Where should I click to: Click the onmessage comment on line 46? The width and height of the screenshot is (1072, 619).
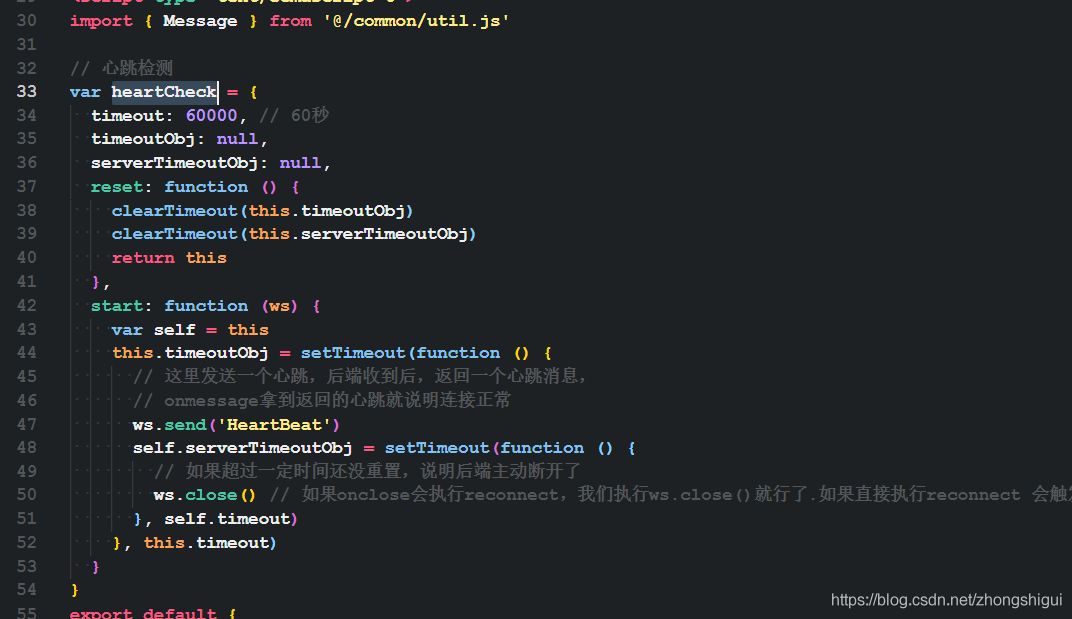point(322,400)
